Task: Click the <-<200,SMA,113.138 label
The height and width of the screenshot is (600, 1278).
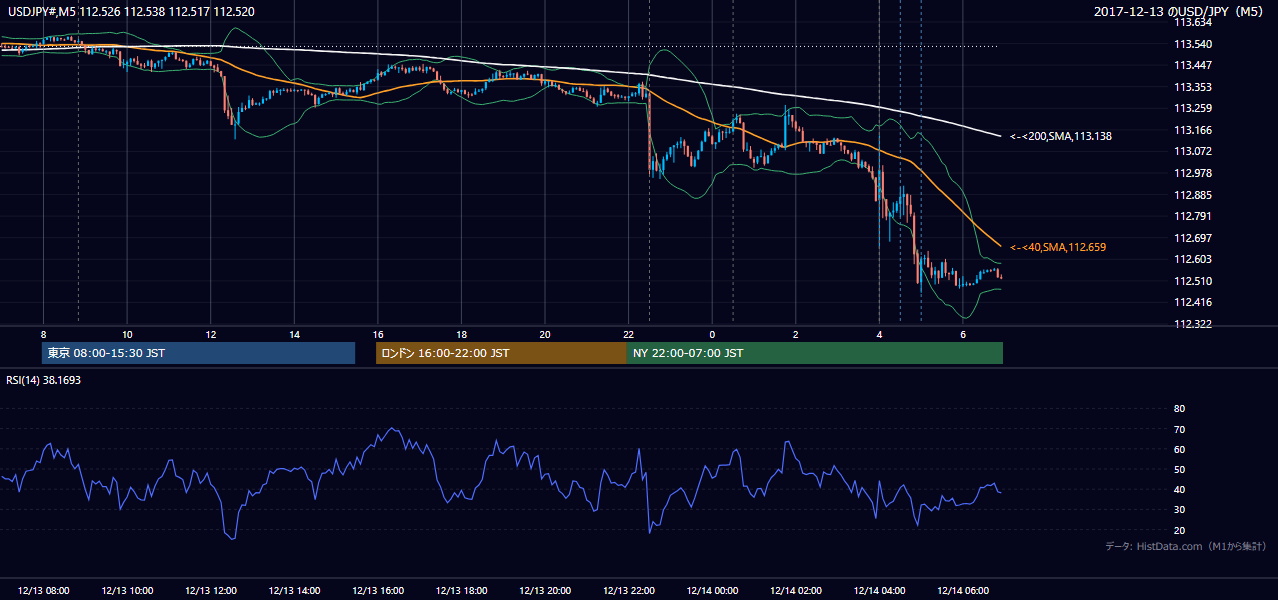Action: 1061,135
